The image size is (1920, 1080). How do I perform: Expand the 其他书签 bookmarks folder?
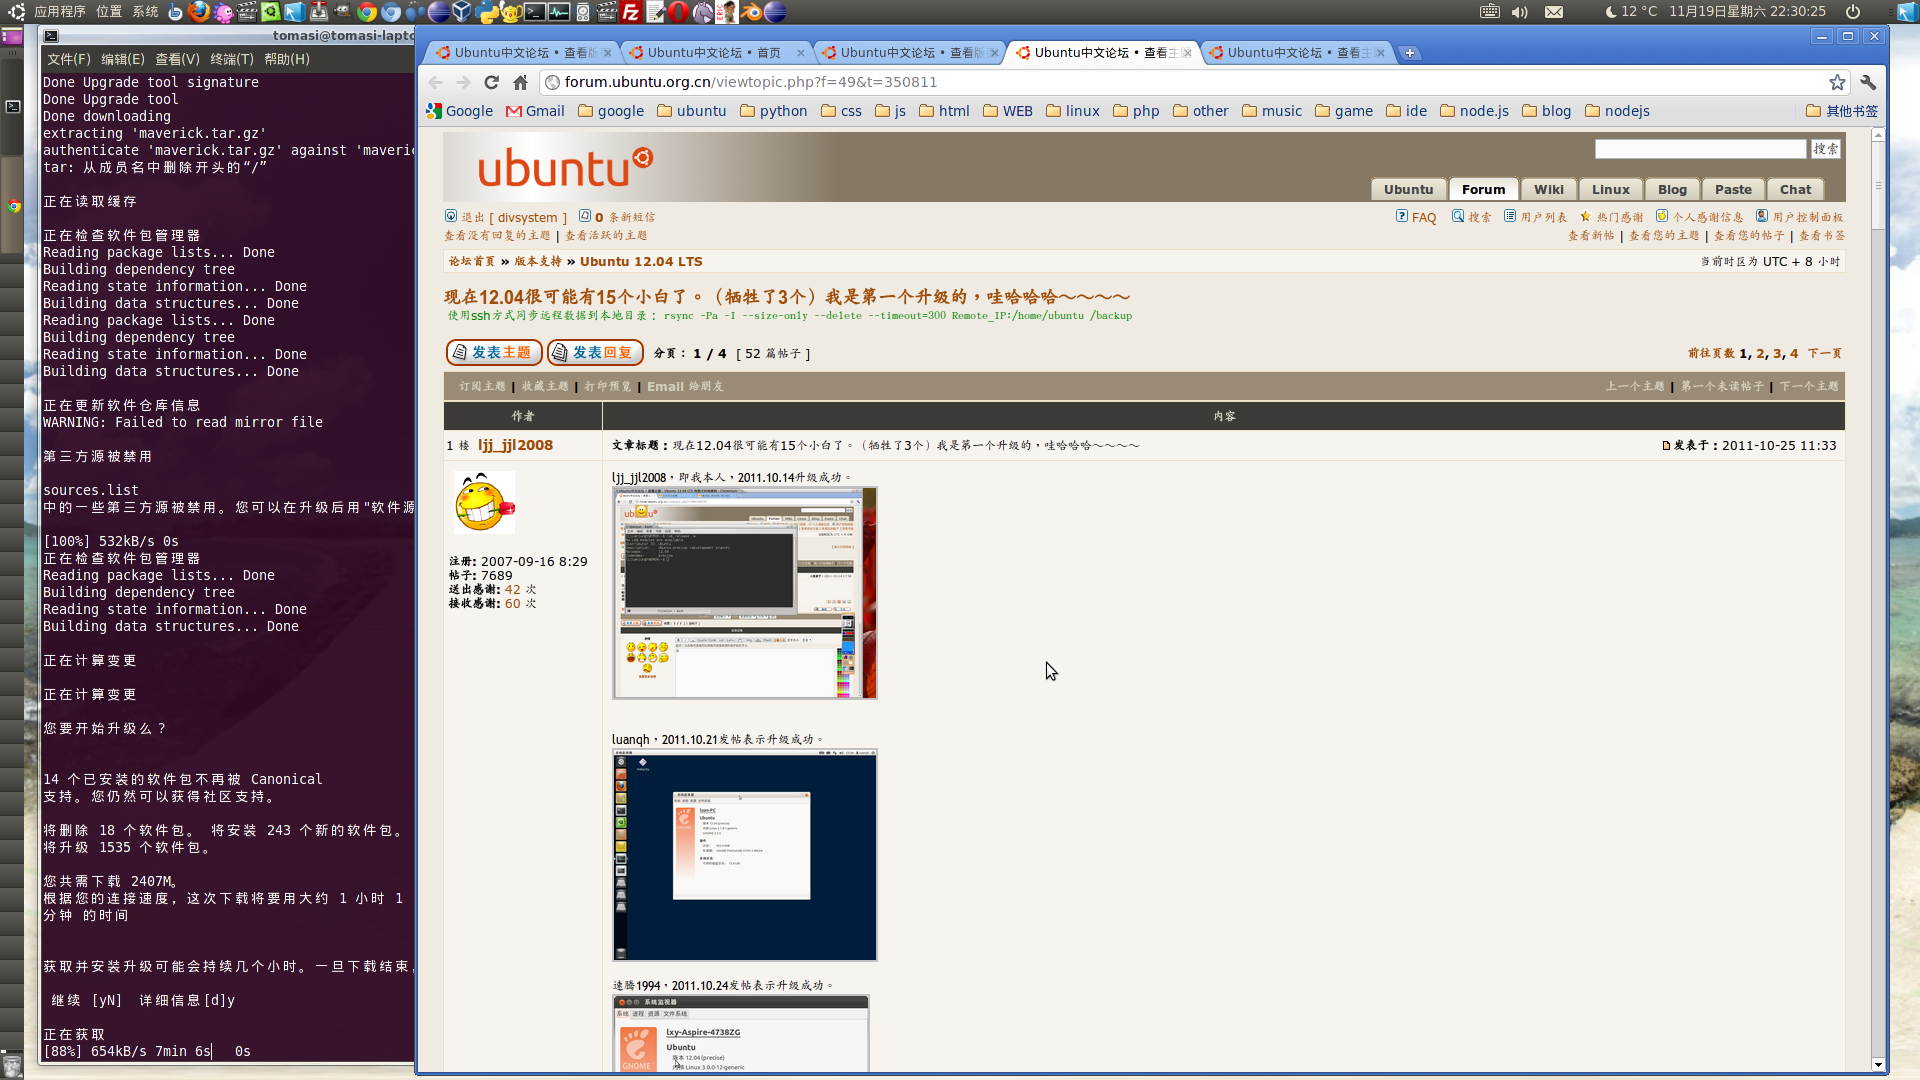coord(1842,111)
